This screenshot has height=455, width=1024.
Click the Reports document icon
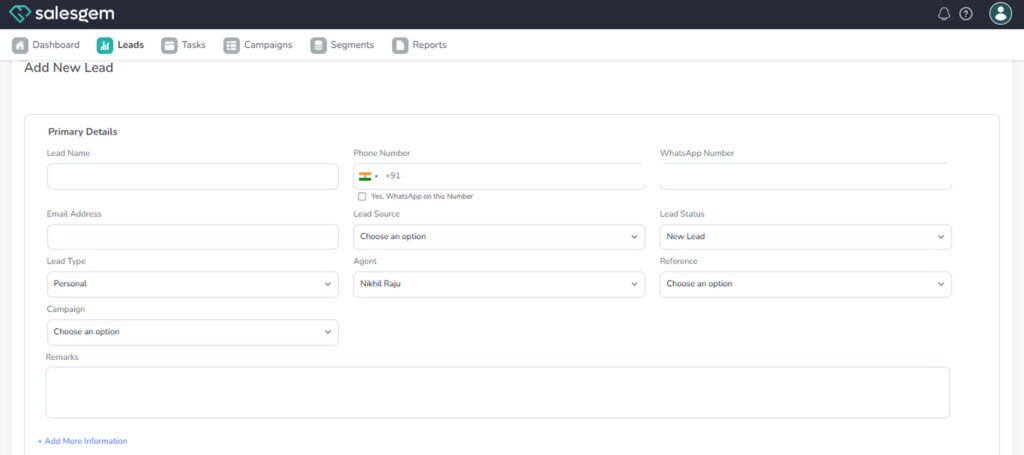400,45
